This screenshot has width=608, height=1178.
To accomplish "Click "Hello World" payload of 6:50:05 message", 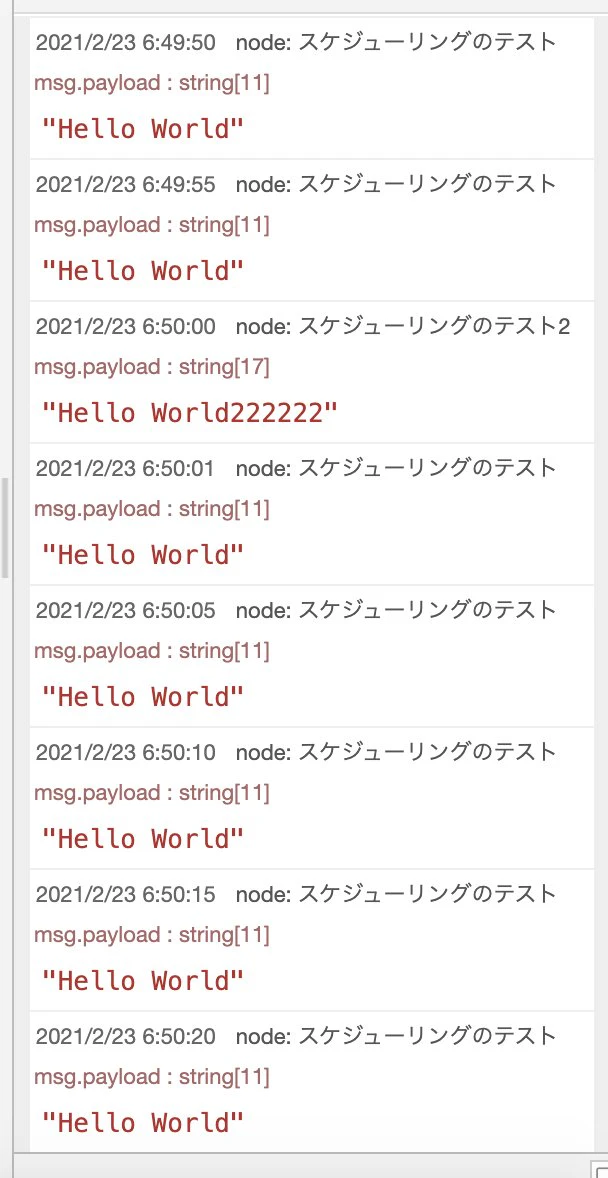I will (143, 696).
